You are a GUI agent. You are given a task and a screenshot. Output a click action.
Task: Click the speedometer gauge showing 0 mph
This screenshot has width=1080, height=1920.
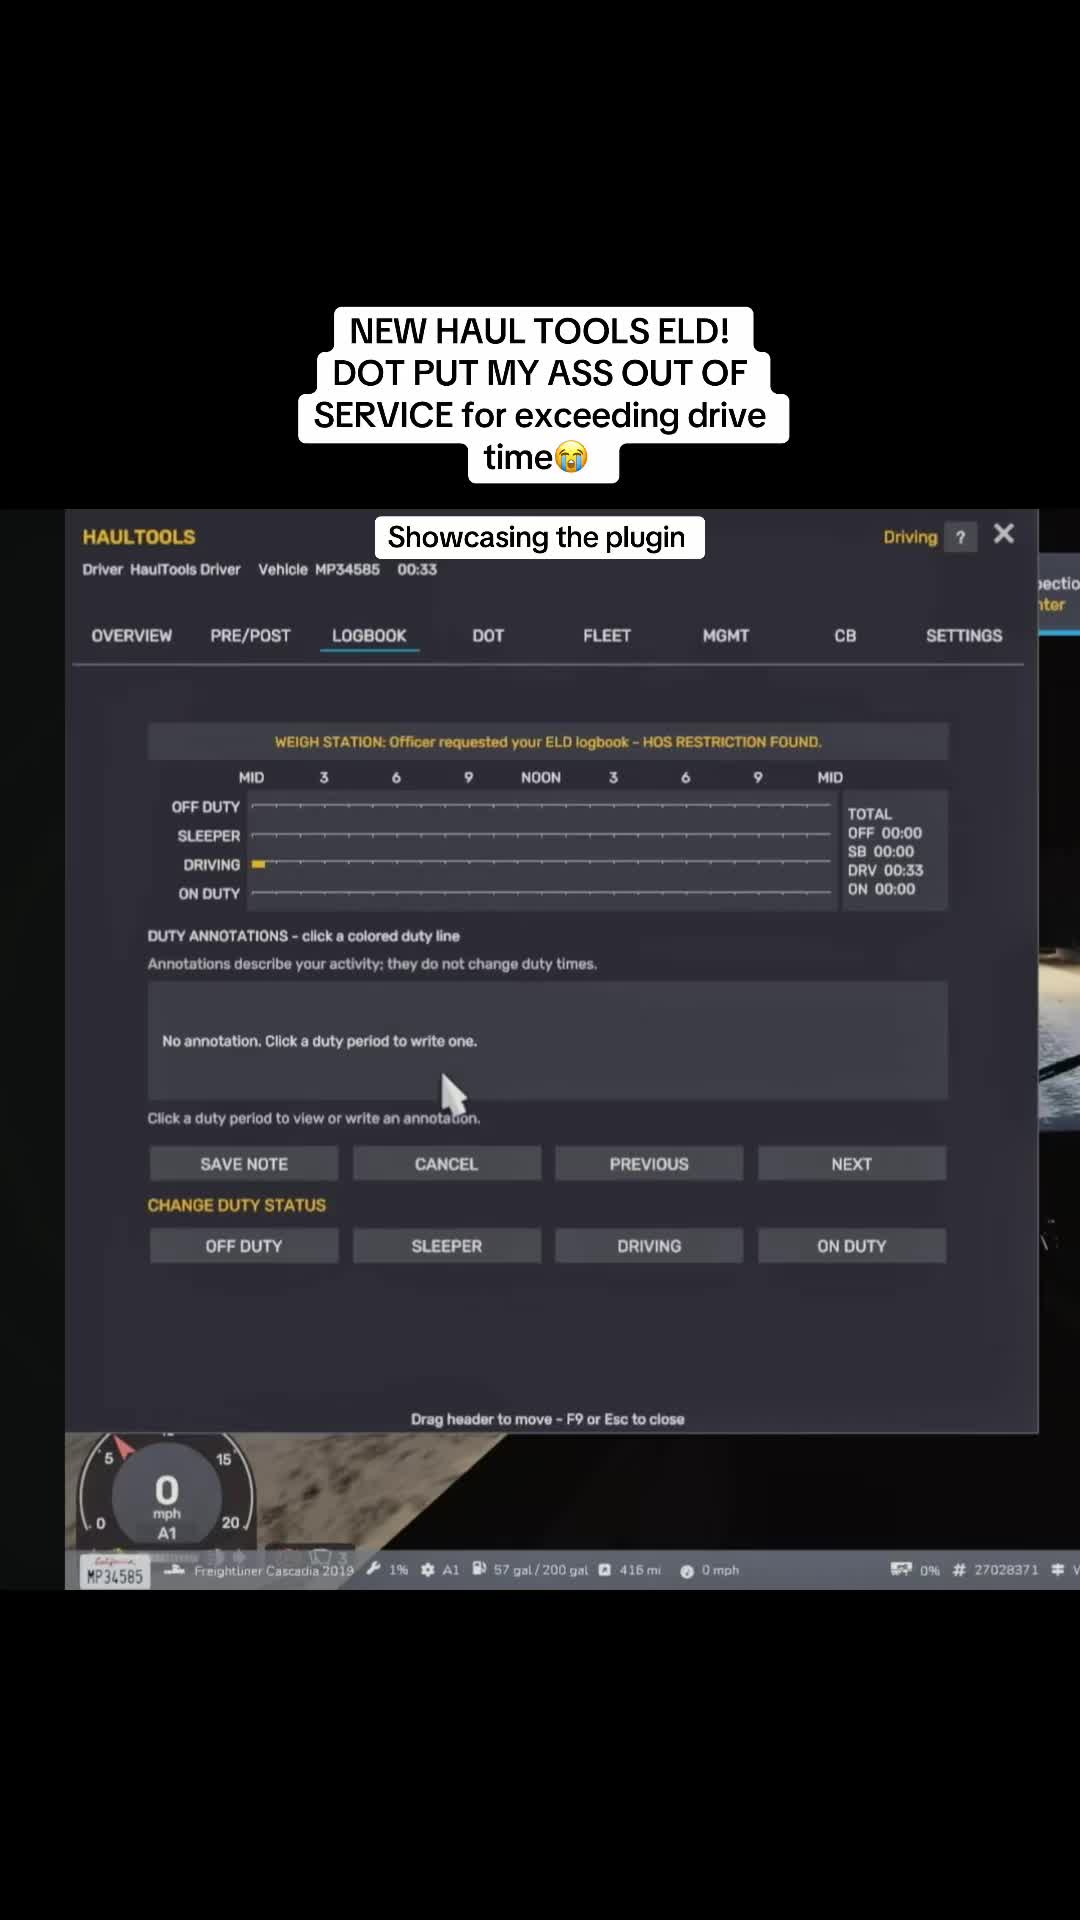coord(167,1495)
